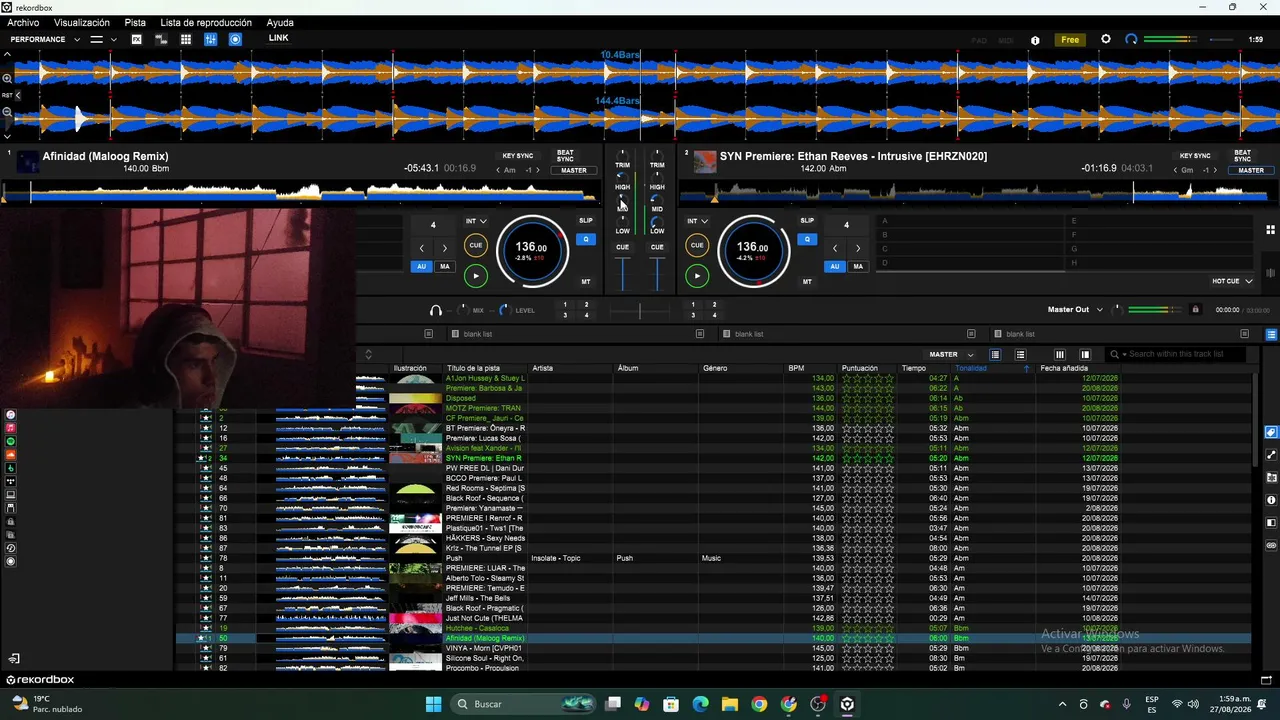This screenshot has width=1280, height=720.
Task: Open column layout icon in browser toolbar
Action: tap(1060, 354)
